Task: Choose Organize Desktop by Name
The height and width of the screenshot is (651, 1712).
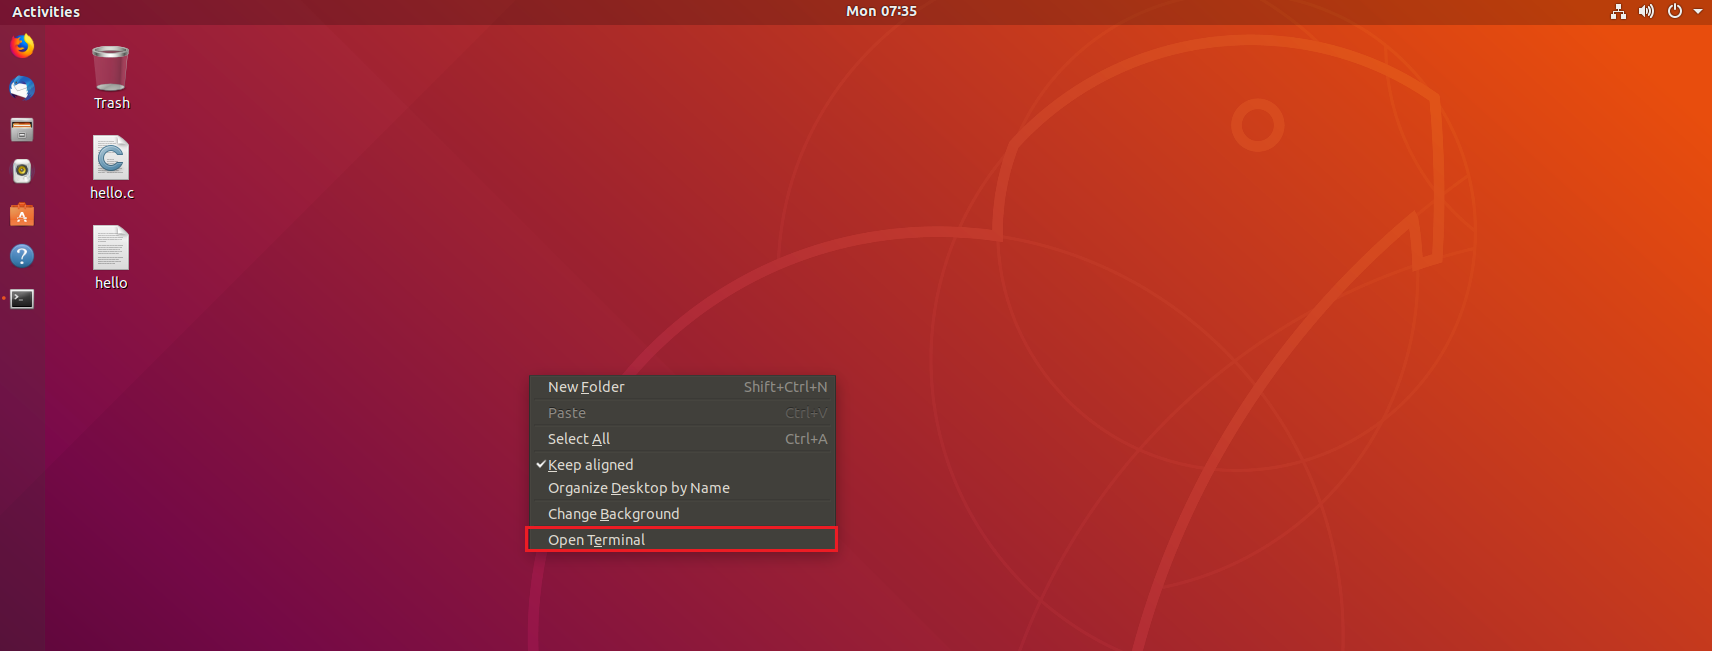Action: 682,488
